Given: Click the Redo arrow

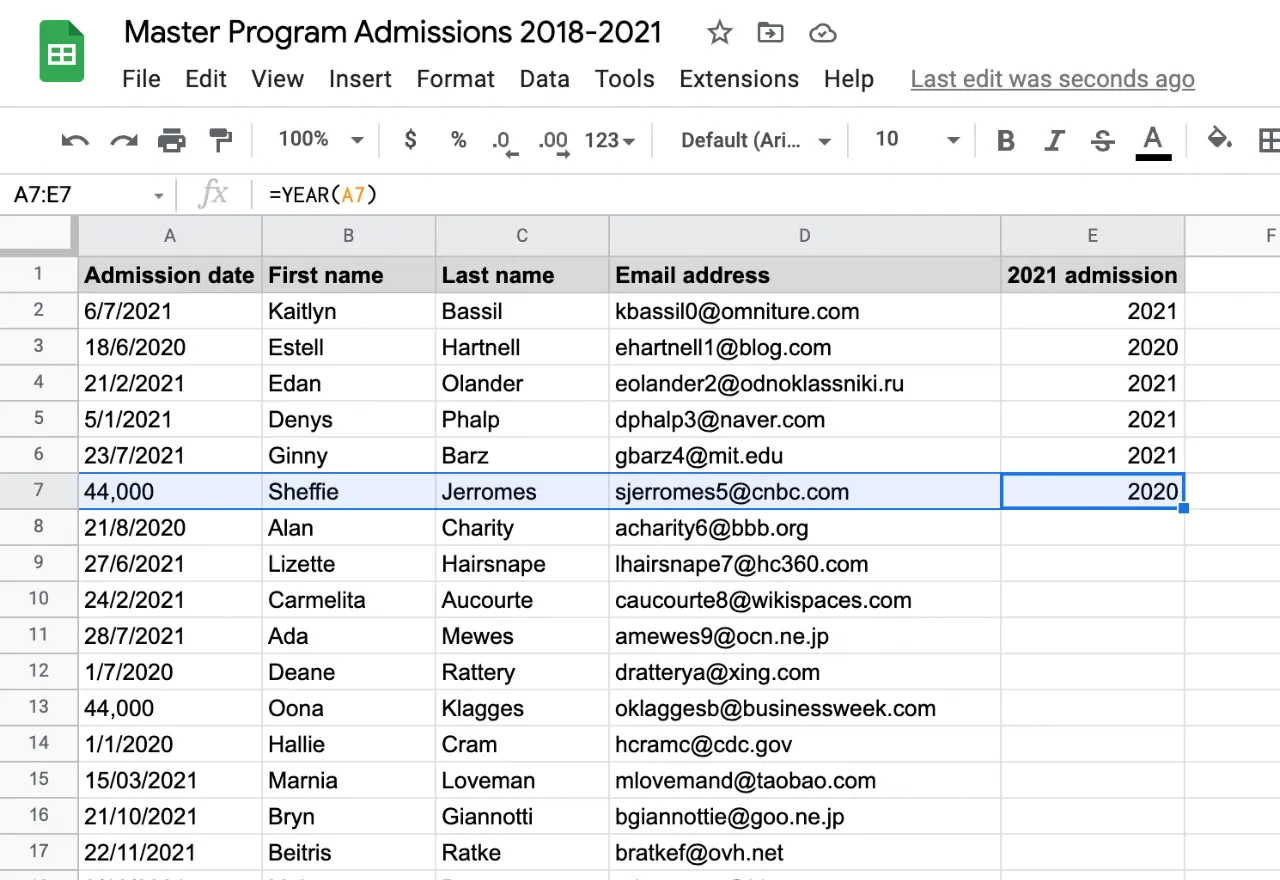Looking at the screenshot, I should [x=123, y=140].
